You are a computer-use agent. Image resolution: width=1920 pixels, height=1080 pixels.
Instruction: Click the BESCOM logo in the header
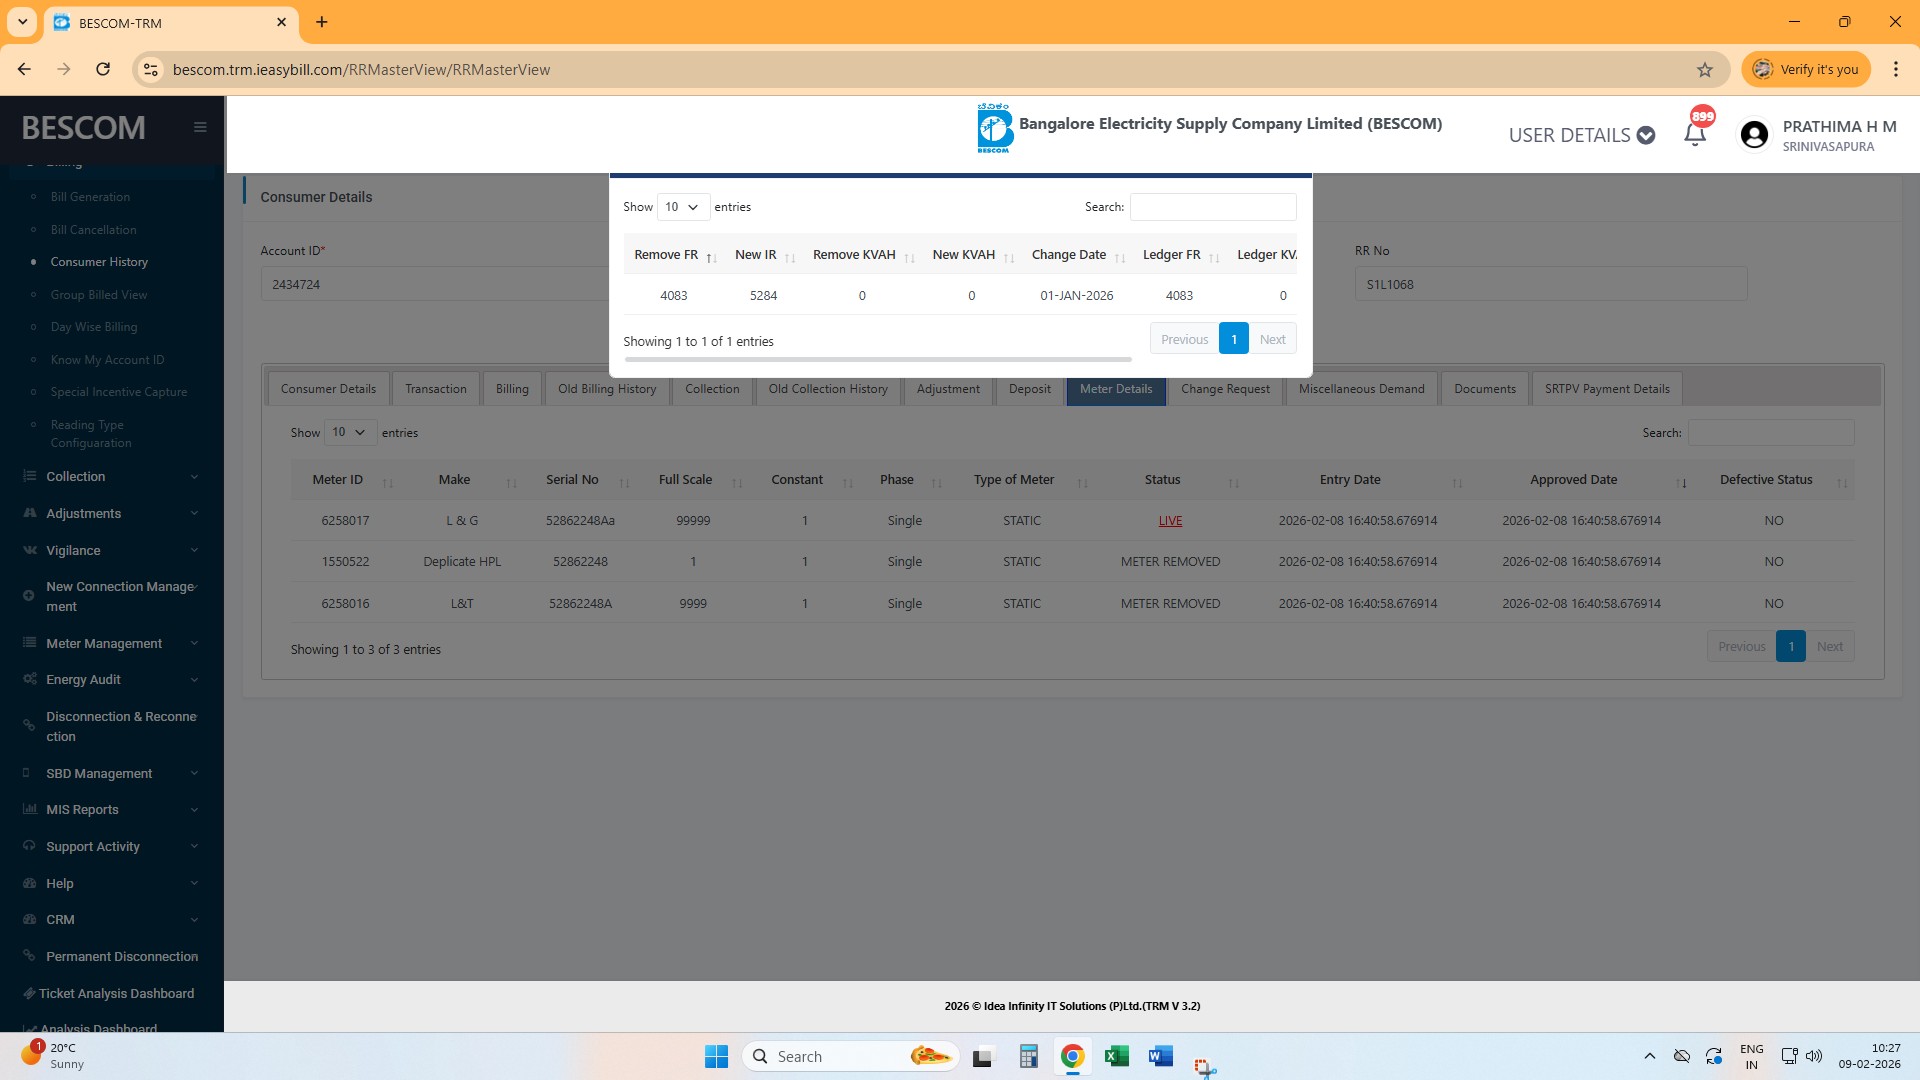click(994, 128)
